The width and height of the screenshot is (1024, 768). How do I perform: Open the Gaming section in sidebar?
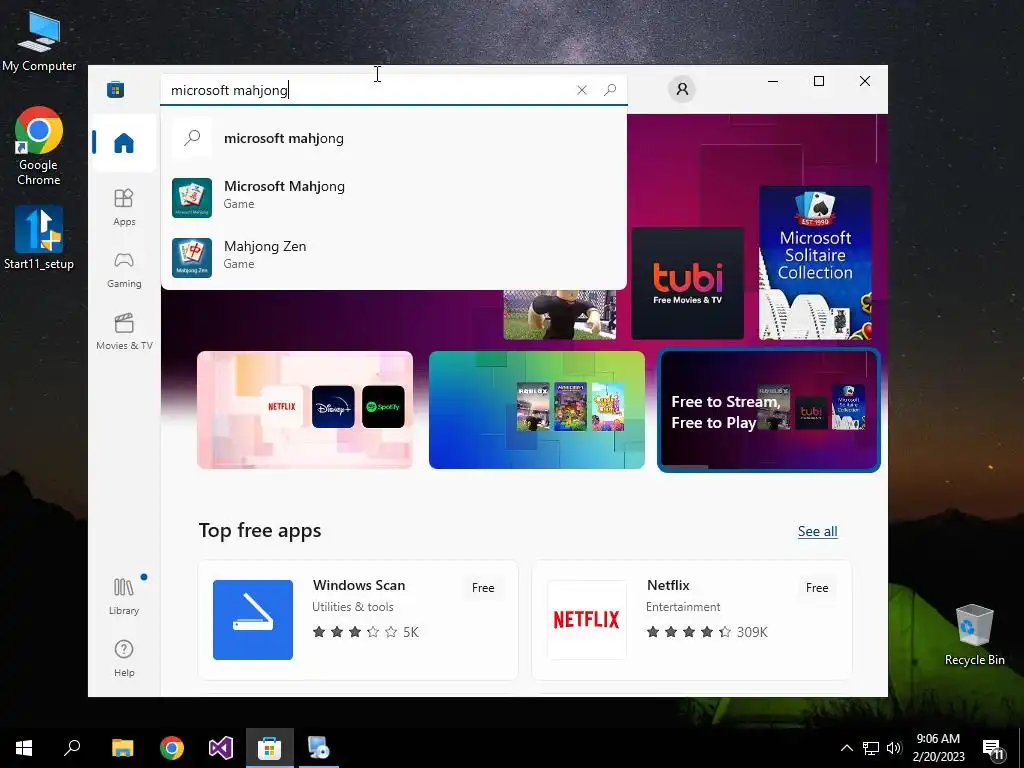pos(124,270)
